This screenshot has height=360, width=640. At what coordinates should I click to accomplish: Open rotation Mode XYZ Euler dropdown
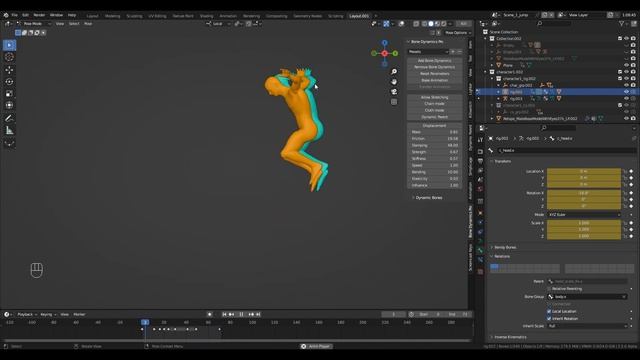(x=584, y=215)
